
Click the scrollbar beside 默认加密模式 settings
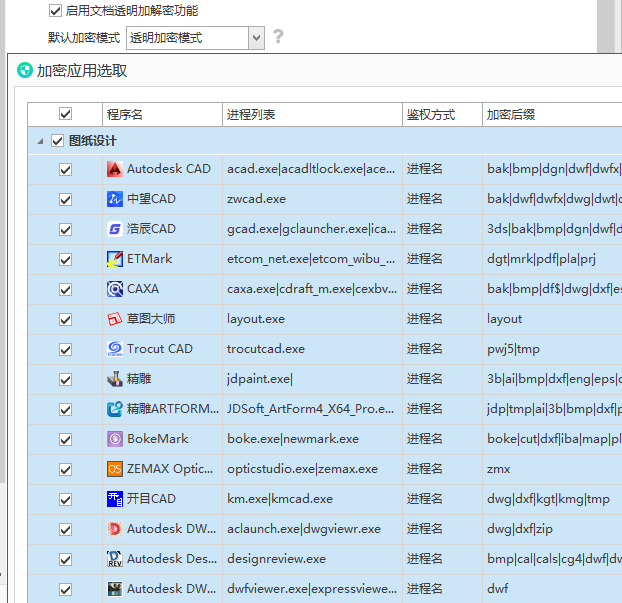click(x=606, y=26)
